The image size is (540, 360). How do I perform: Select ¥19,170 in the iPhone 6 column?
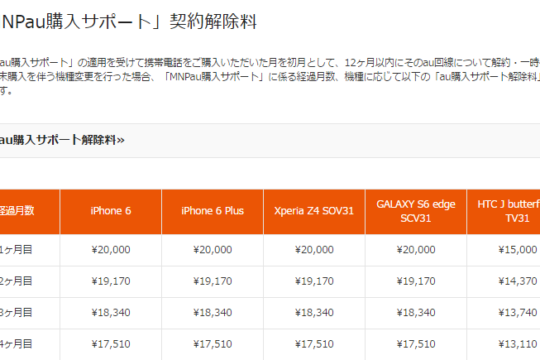[111, 281]
